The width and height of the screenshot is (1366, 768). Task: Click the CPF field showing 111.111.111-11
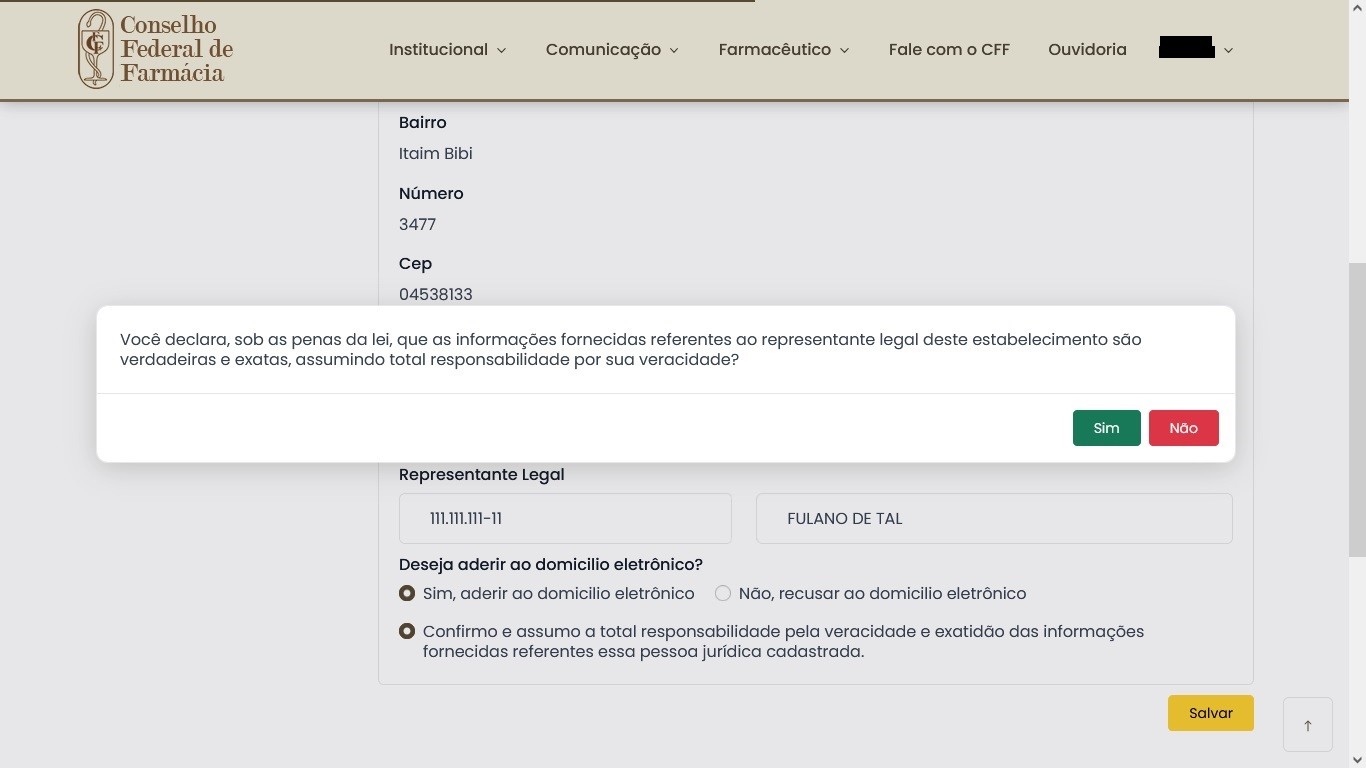(x=565, y=518)
